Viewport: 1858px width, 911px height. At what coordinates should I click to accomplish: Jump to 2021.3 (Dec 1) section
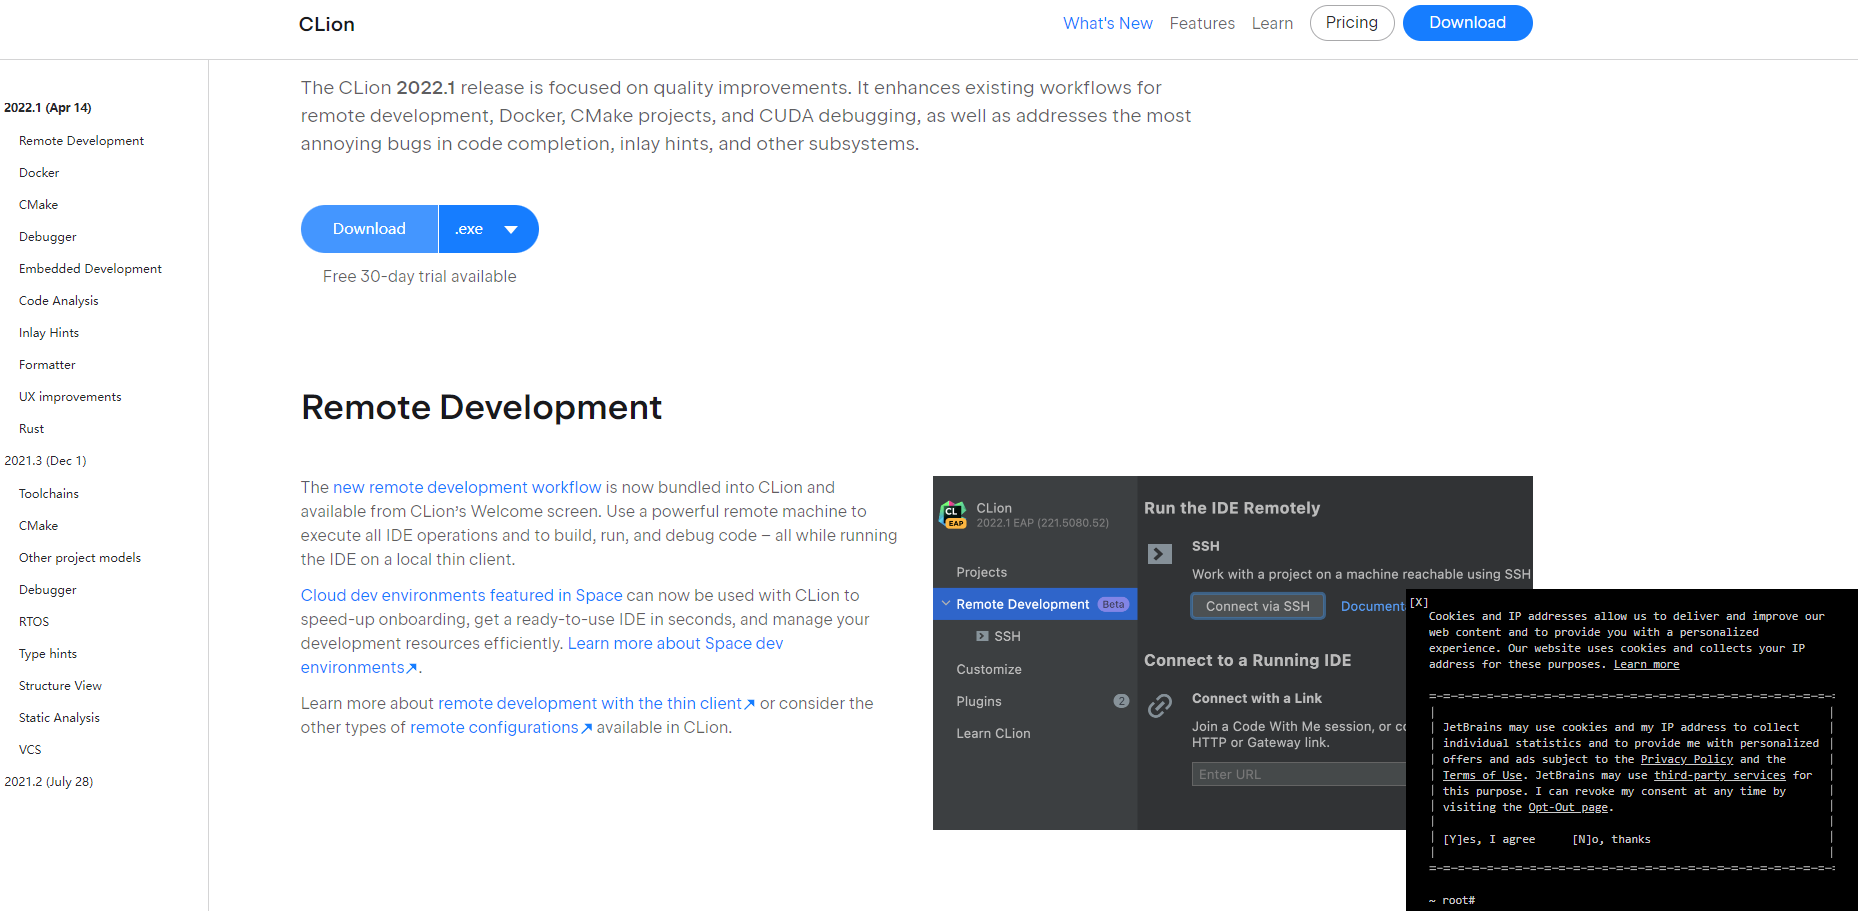45,461
